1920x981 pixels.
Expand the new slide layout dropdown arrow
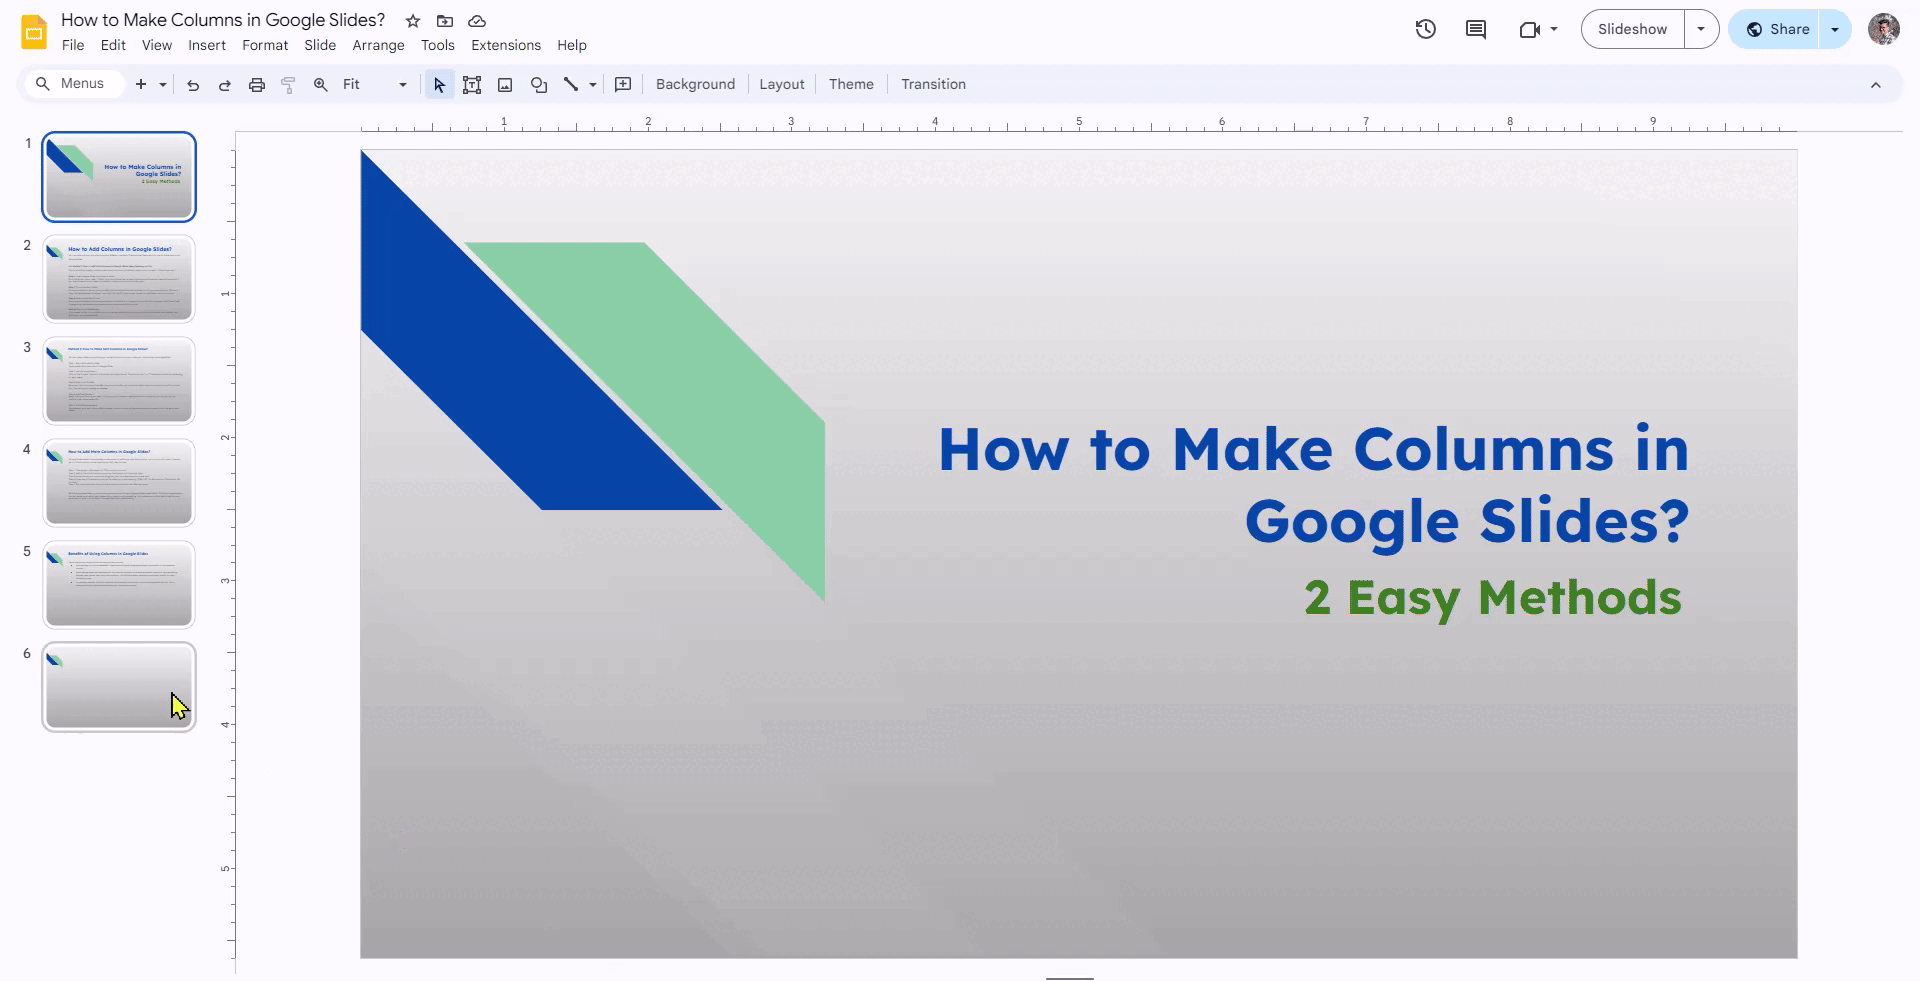click(x=163, y=85)
